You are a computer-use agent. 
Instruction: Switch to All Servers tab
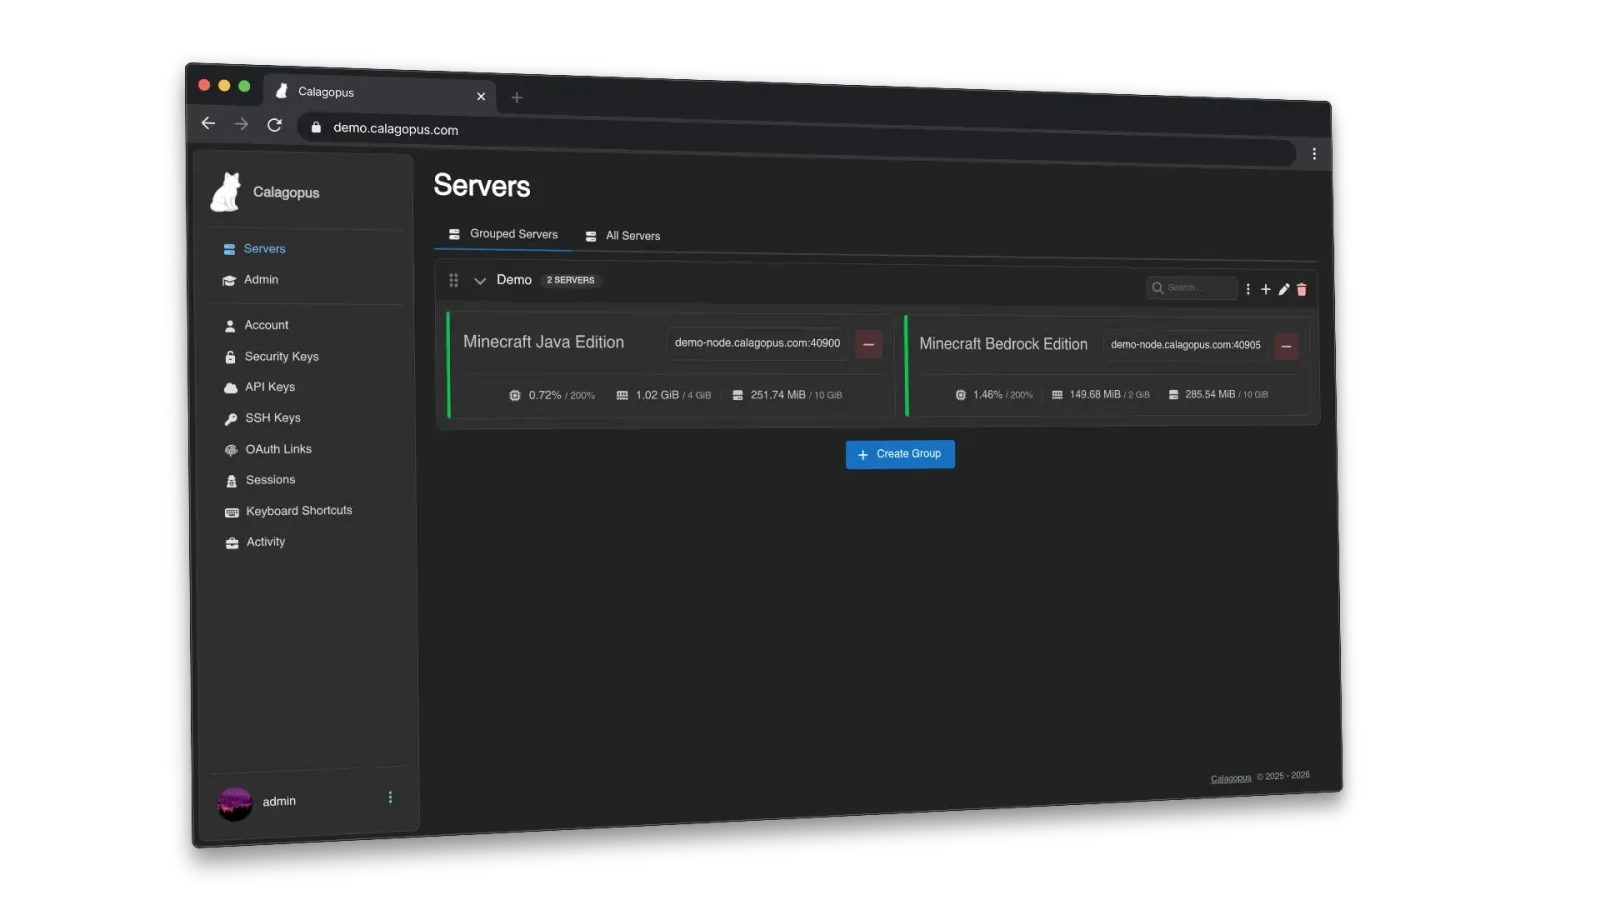click(x=622, y=236)
